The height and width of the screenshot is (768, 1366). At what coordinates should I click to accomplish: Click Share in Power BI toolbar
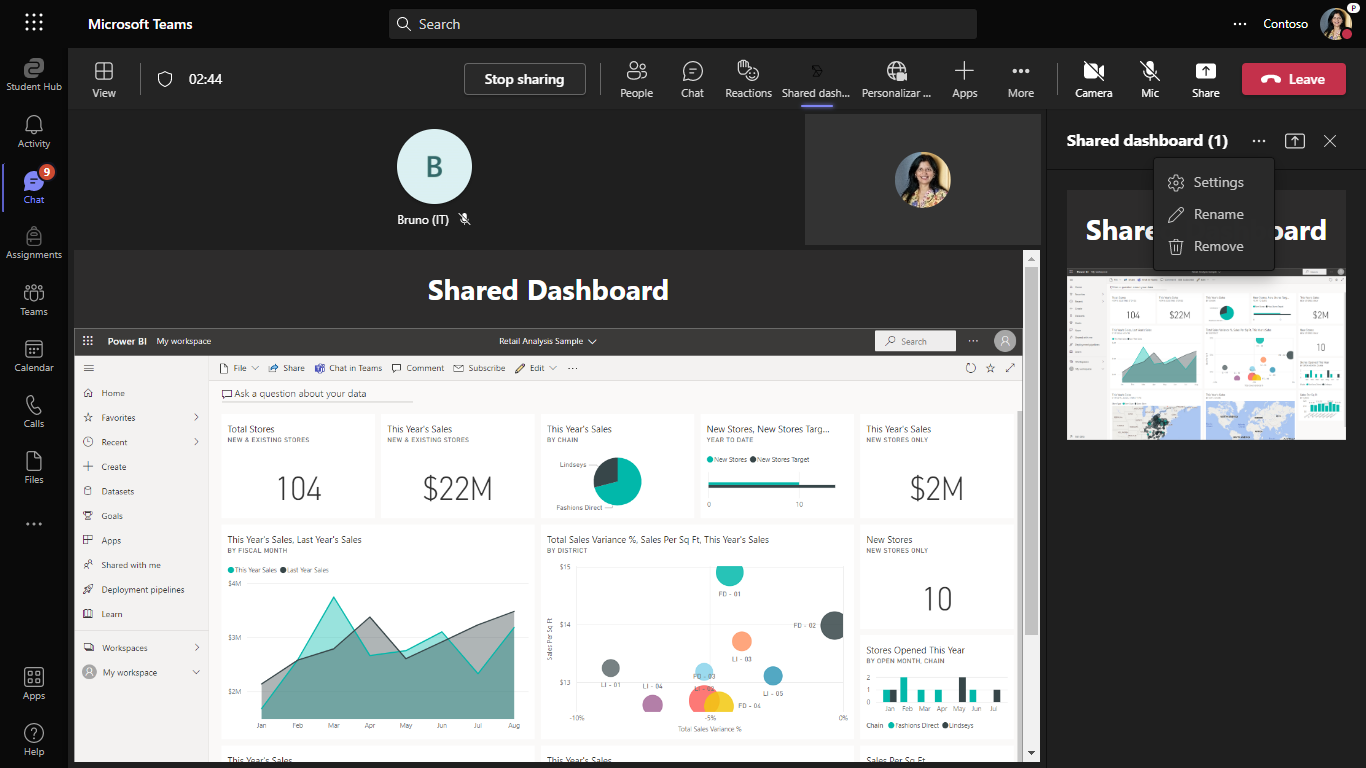(287, 368)
